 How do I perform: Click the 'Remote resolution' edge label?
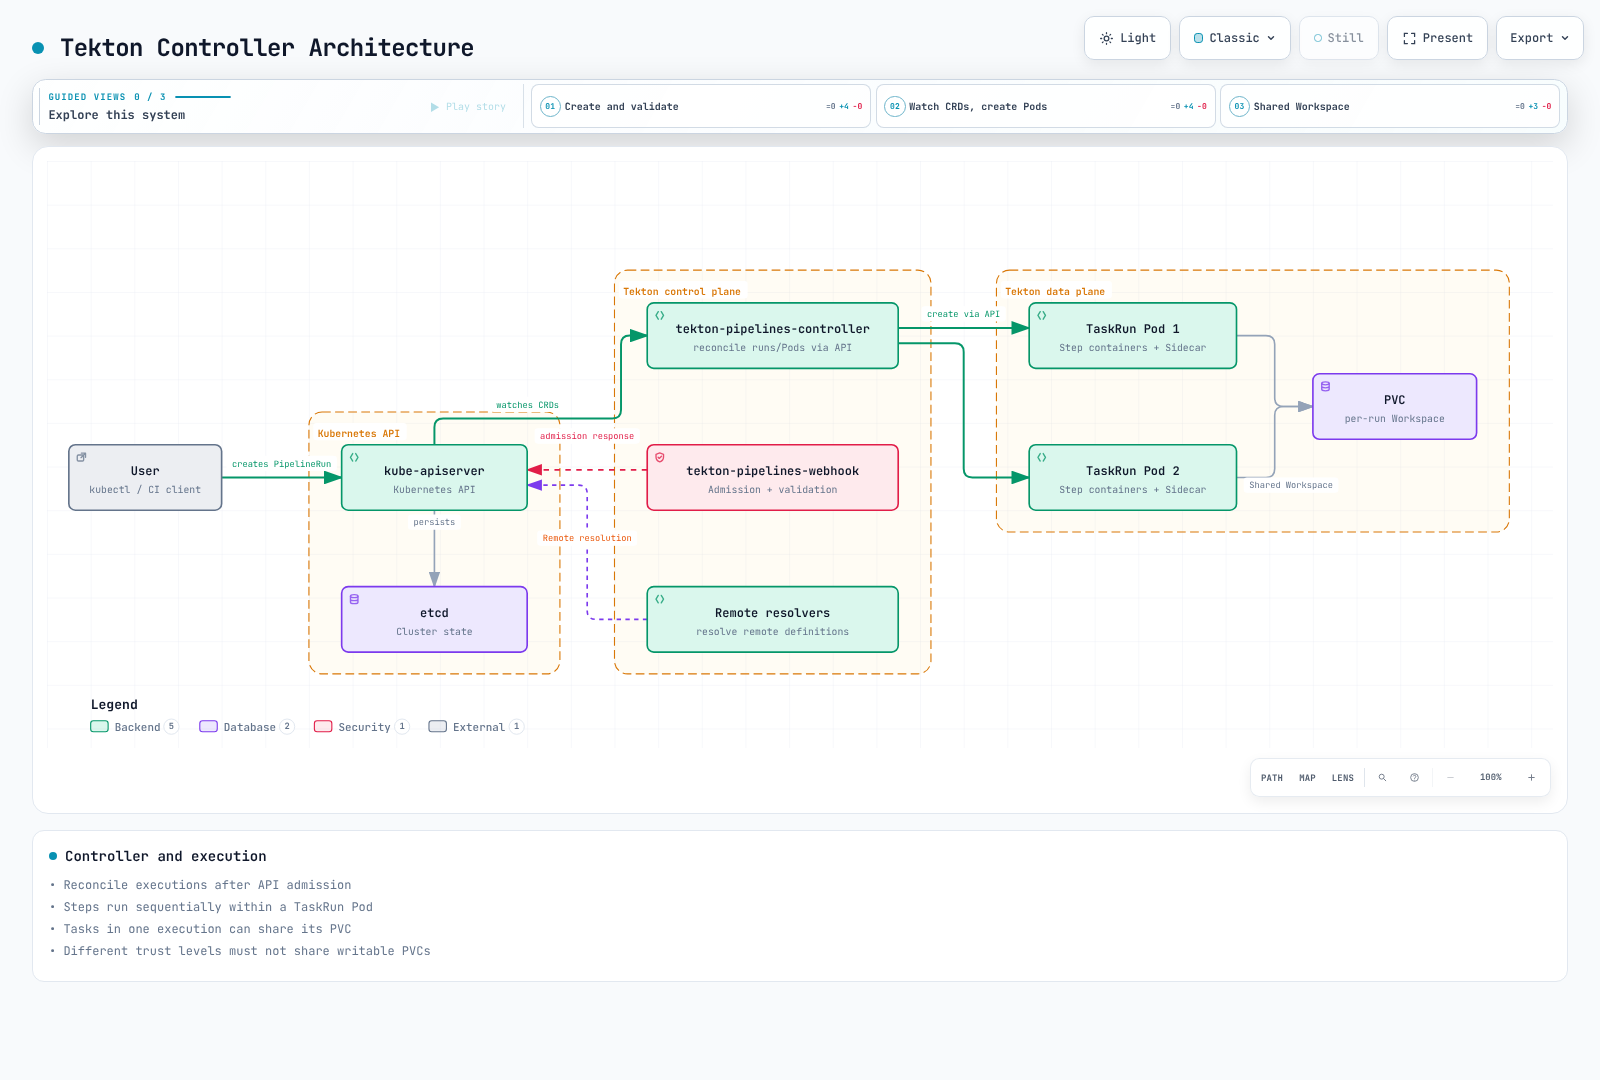[587, 538]
